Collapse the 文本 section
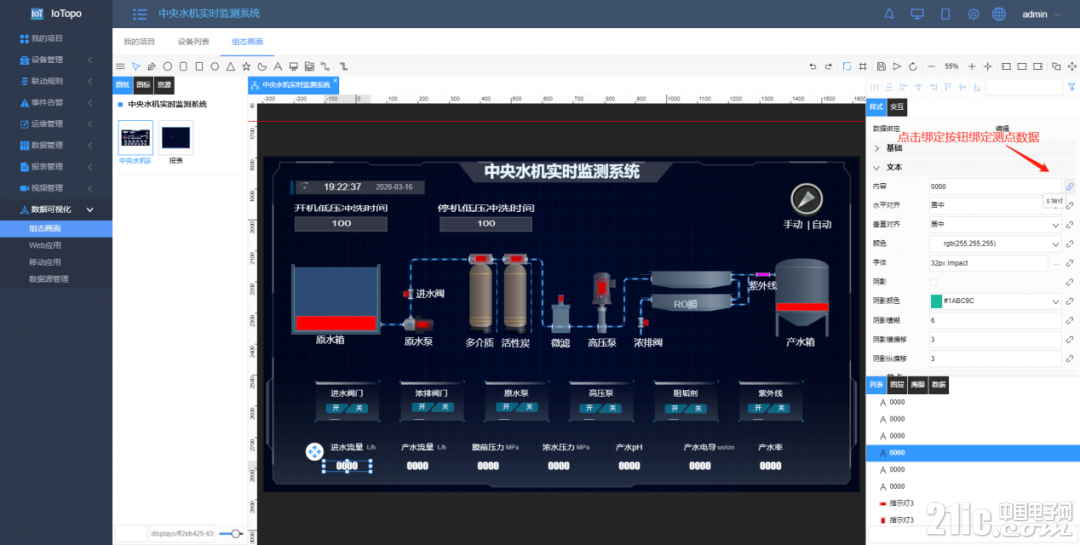The width and height of the screenshot is (1080, 545). (971, 167)
